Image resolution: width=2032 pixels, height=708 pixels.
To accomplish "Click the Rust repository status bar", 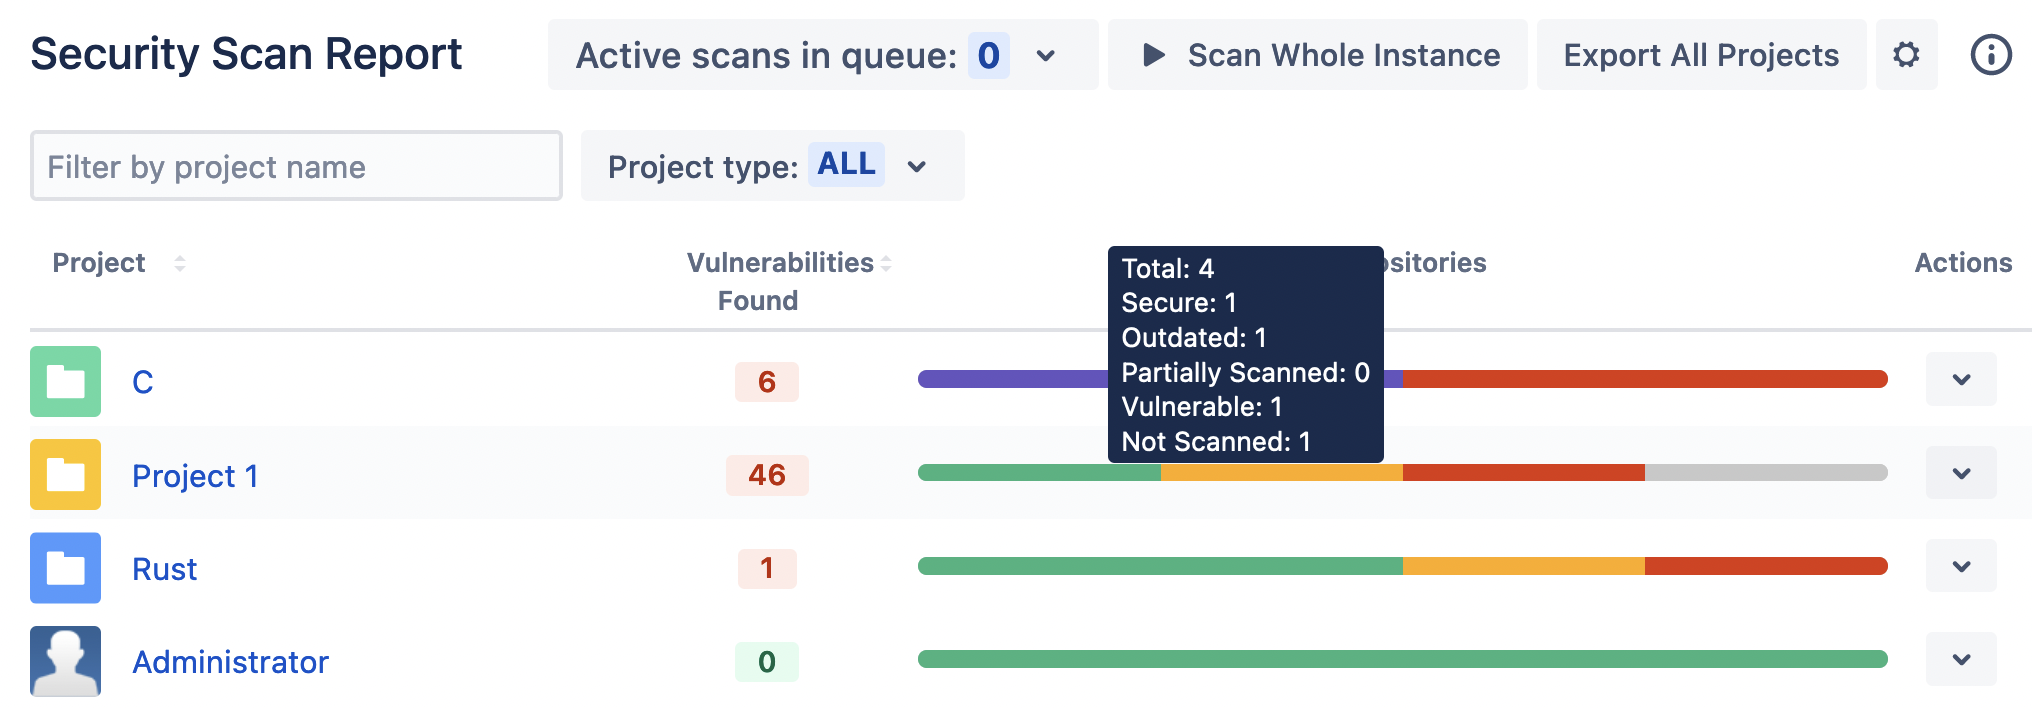I will click(1402, 566).
